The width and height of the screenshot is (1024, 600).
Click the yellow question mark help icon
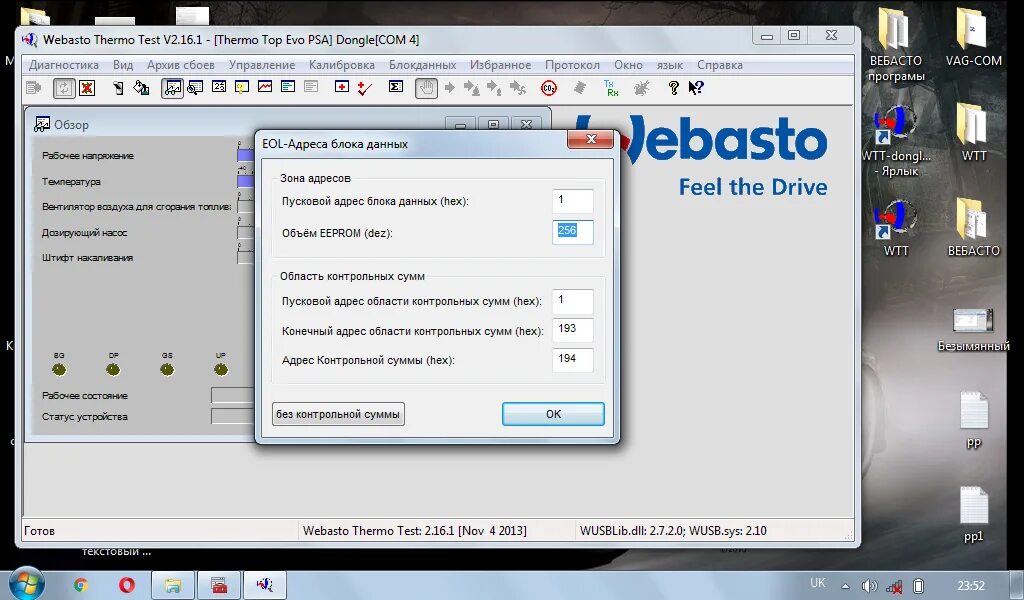pos(673,87)
